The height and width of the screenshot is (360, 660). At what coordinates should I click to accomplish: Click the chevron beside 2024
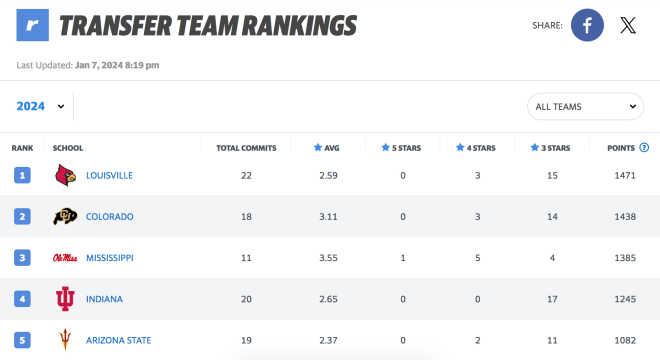tap(61, 107)
